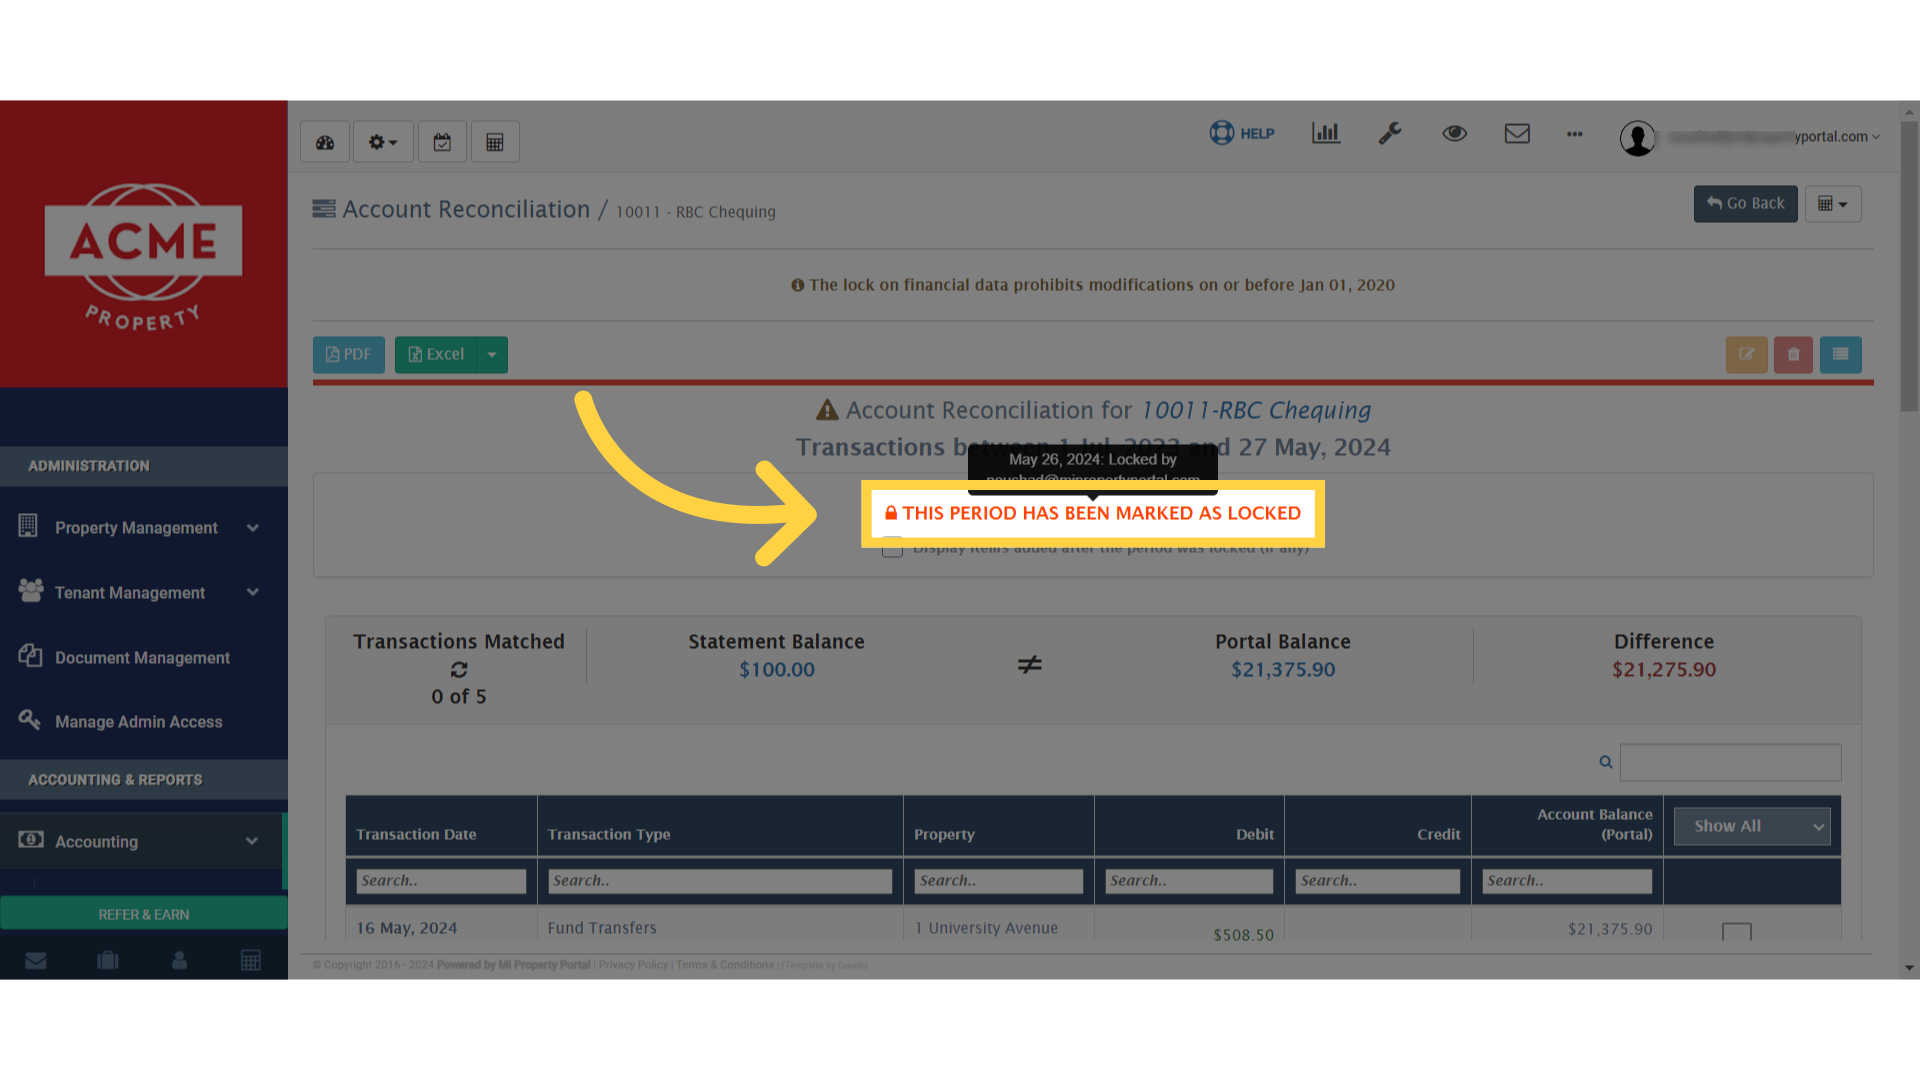Image resolution: width=1920 pixels, height=1080 pixels.
Task: Export reconciliation to Excel
Action: click(436, 355)
